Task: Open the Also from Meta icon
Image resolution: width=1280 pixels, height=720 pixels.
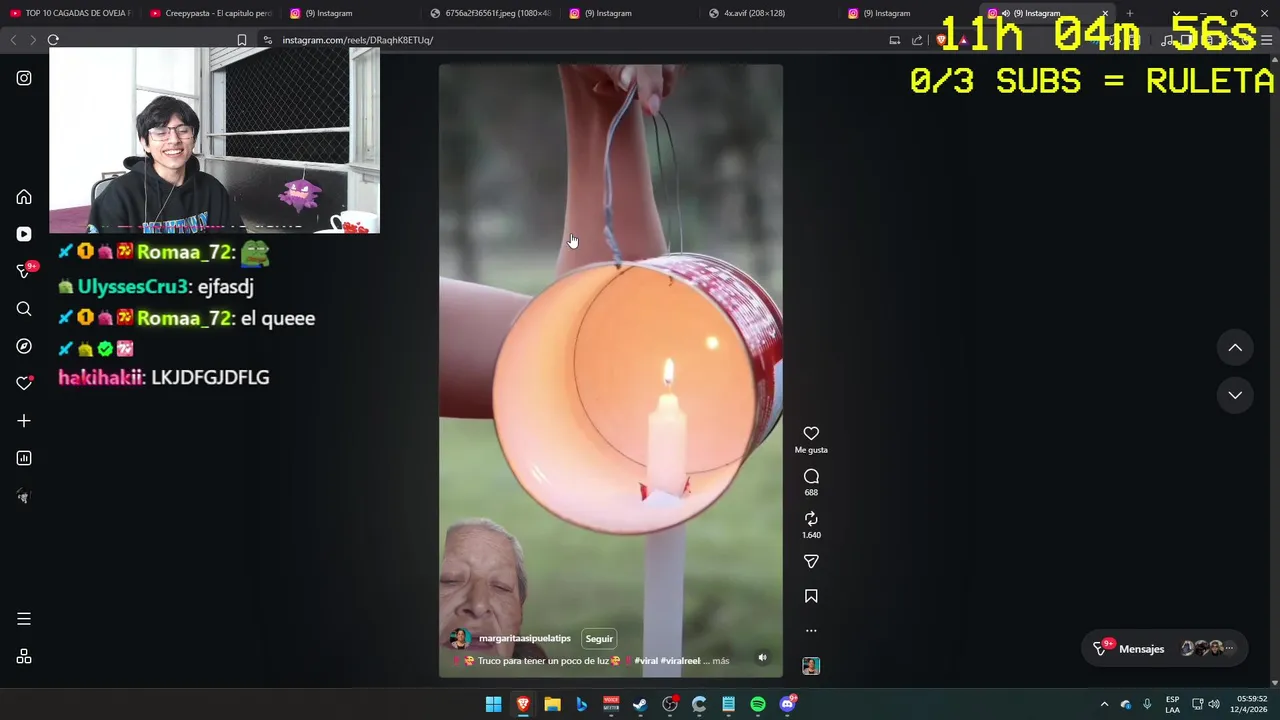Action: (x=24, y=657)
